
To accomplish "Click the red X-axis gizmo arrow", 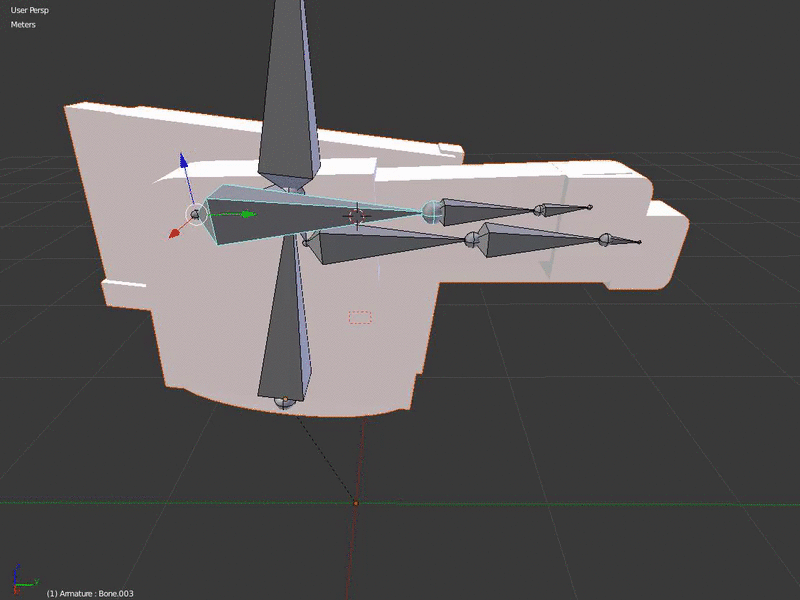I will tap(174, 233).
